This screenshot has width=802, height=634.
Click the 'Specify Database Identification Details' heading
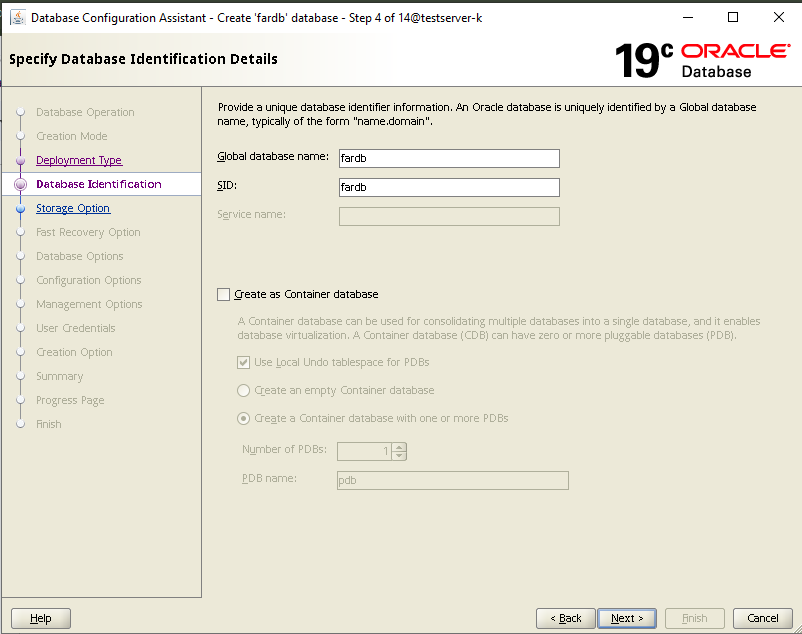[143, 59]
